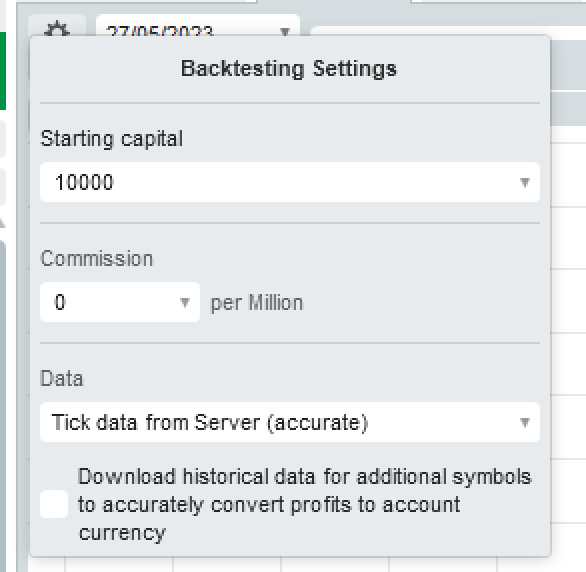Enable the download historical data checkbox
The height and width of the screenshot is (572, 586).
pyautogui.click(x=54, y=504)
